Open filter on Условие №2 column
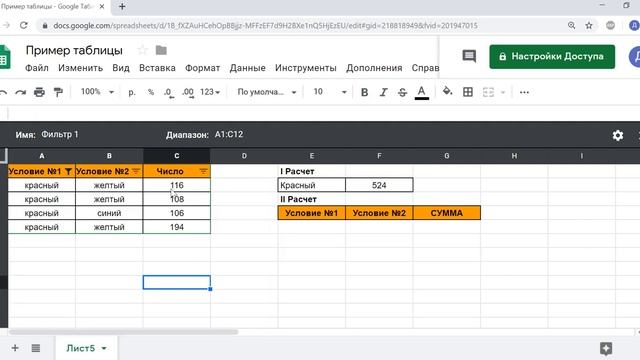The height and width of the screenshot is (360, 640). pos(136,171)
